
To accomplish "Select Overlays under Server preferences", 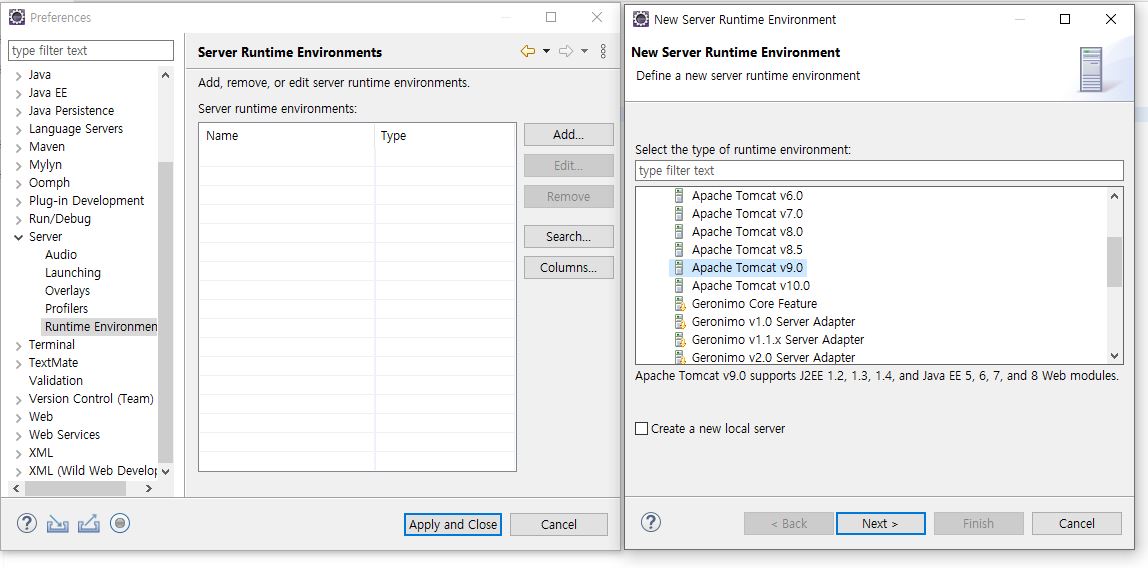I will [x=67, y=291].
